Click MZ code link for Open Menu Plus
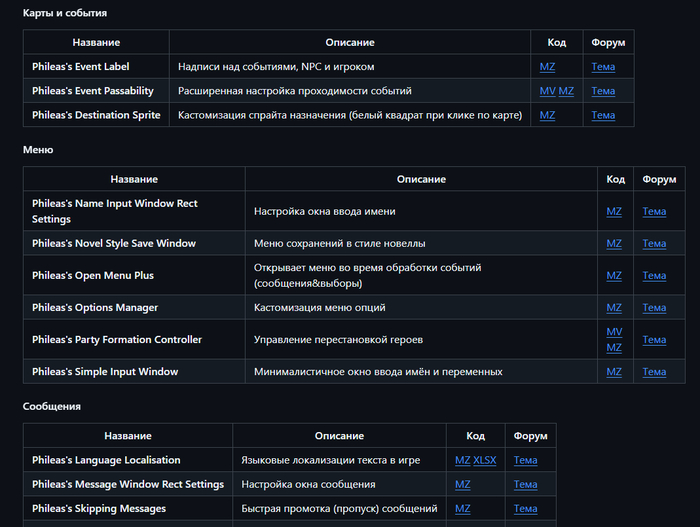The height and width of the screenshot is (527, 700). (x=614, y=275)
